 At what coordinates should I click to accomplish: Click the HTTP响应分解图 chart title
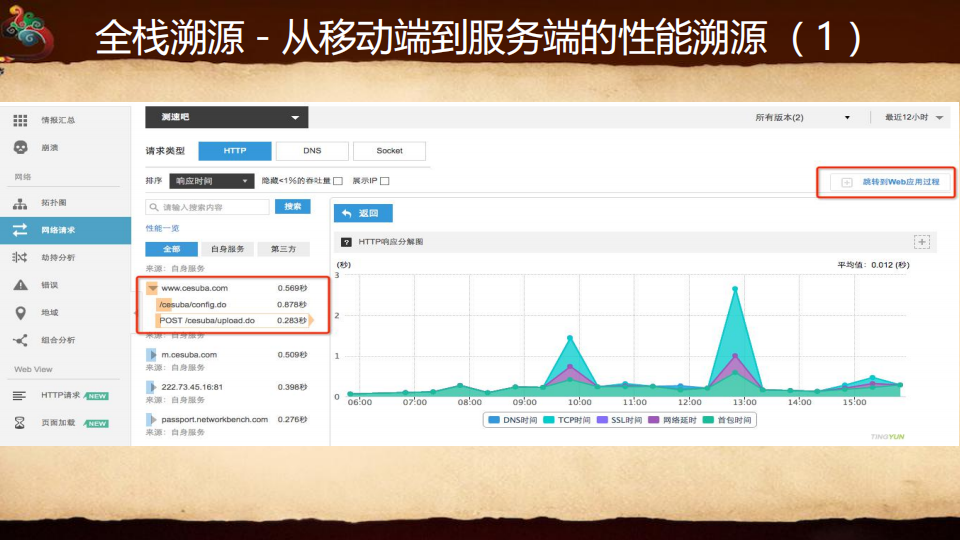click(x=391, y=242)
